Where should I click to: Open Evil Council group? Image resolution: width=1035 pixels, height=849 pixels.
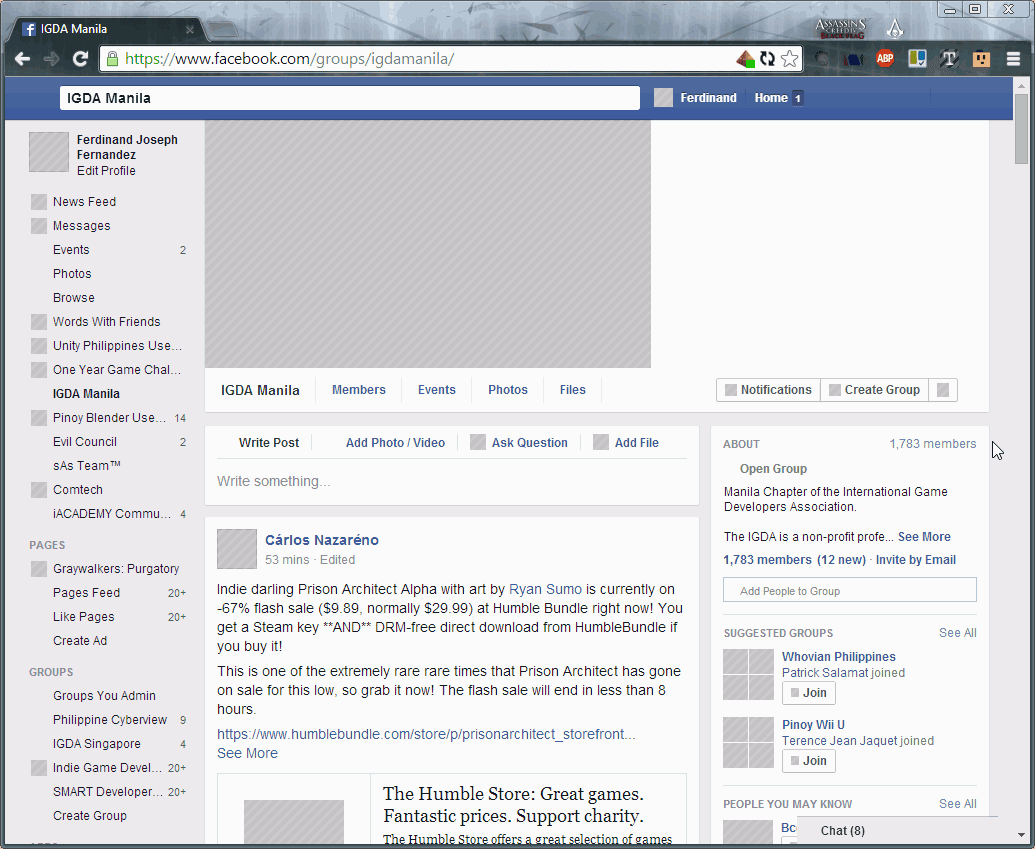click(84, 442)
